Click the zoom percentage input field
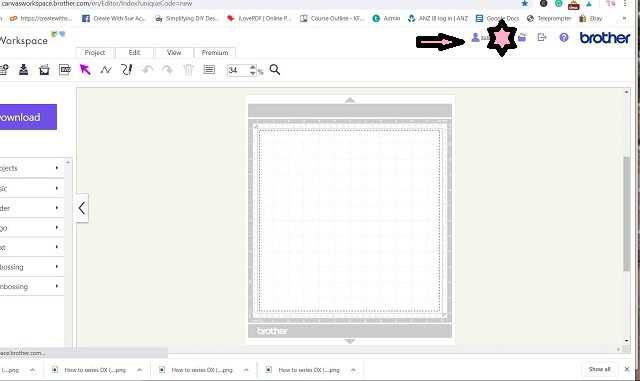 pos(238,70)
